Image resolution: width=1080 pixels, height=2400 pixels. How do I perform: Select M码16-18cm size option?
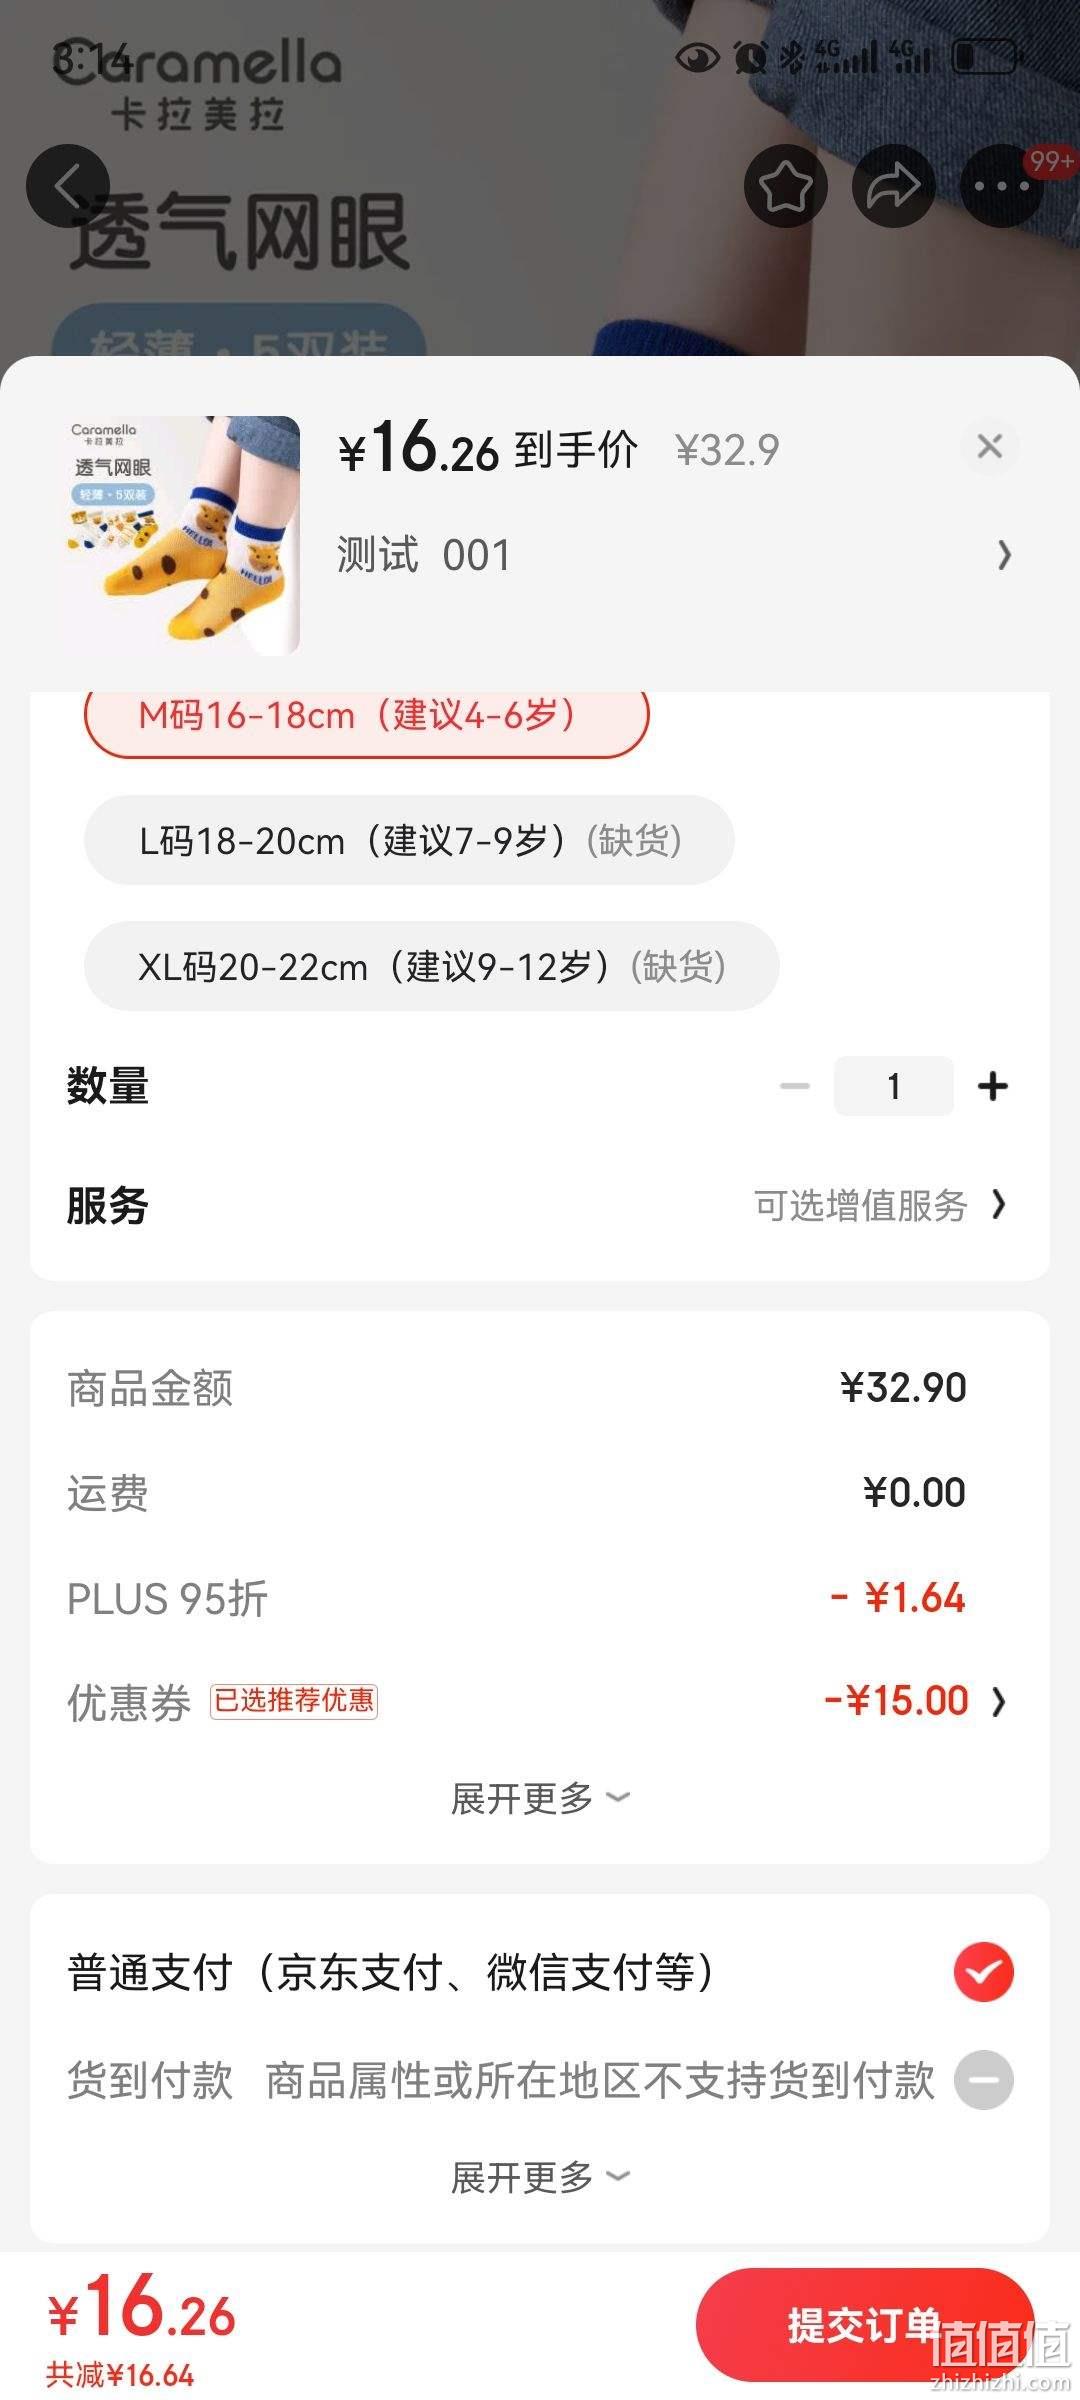[x=367, y=716]
